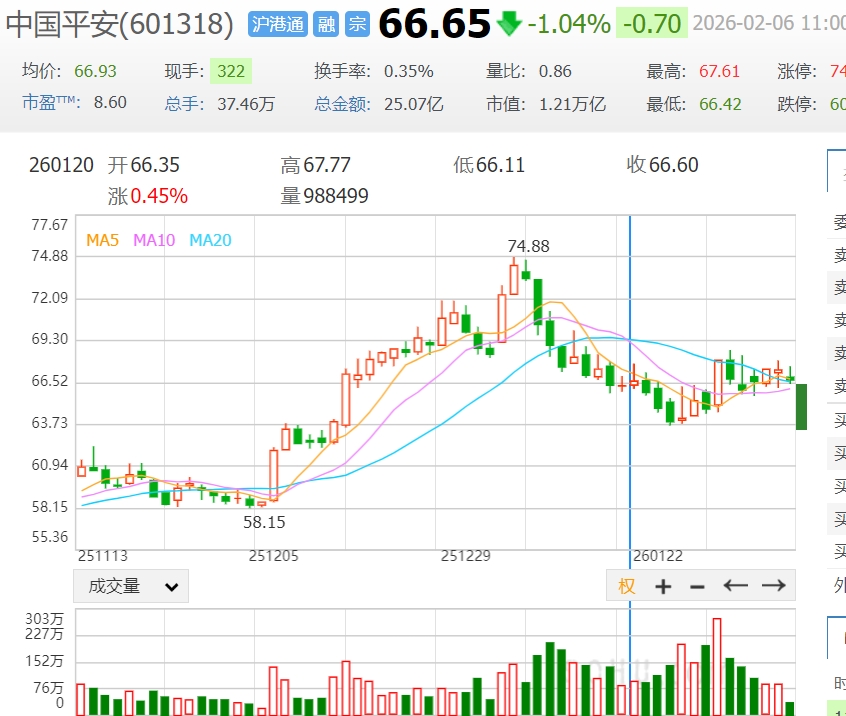Click the -0.70 change amount
Viewport: 846px width, 716px height.
pos(652,24)
